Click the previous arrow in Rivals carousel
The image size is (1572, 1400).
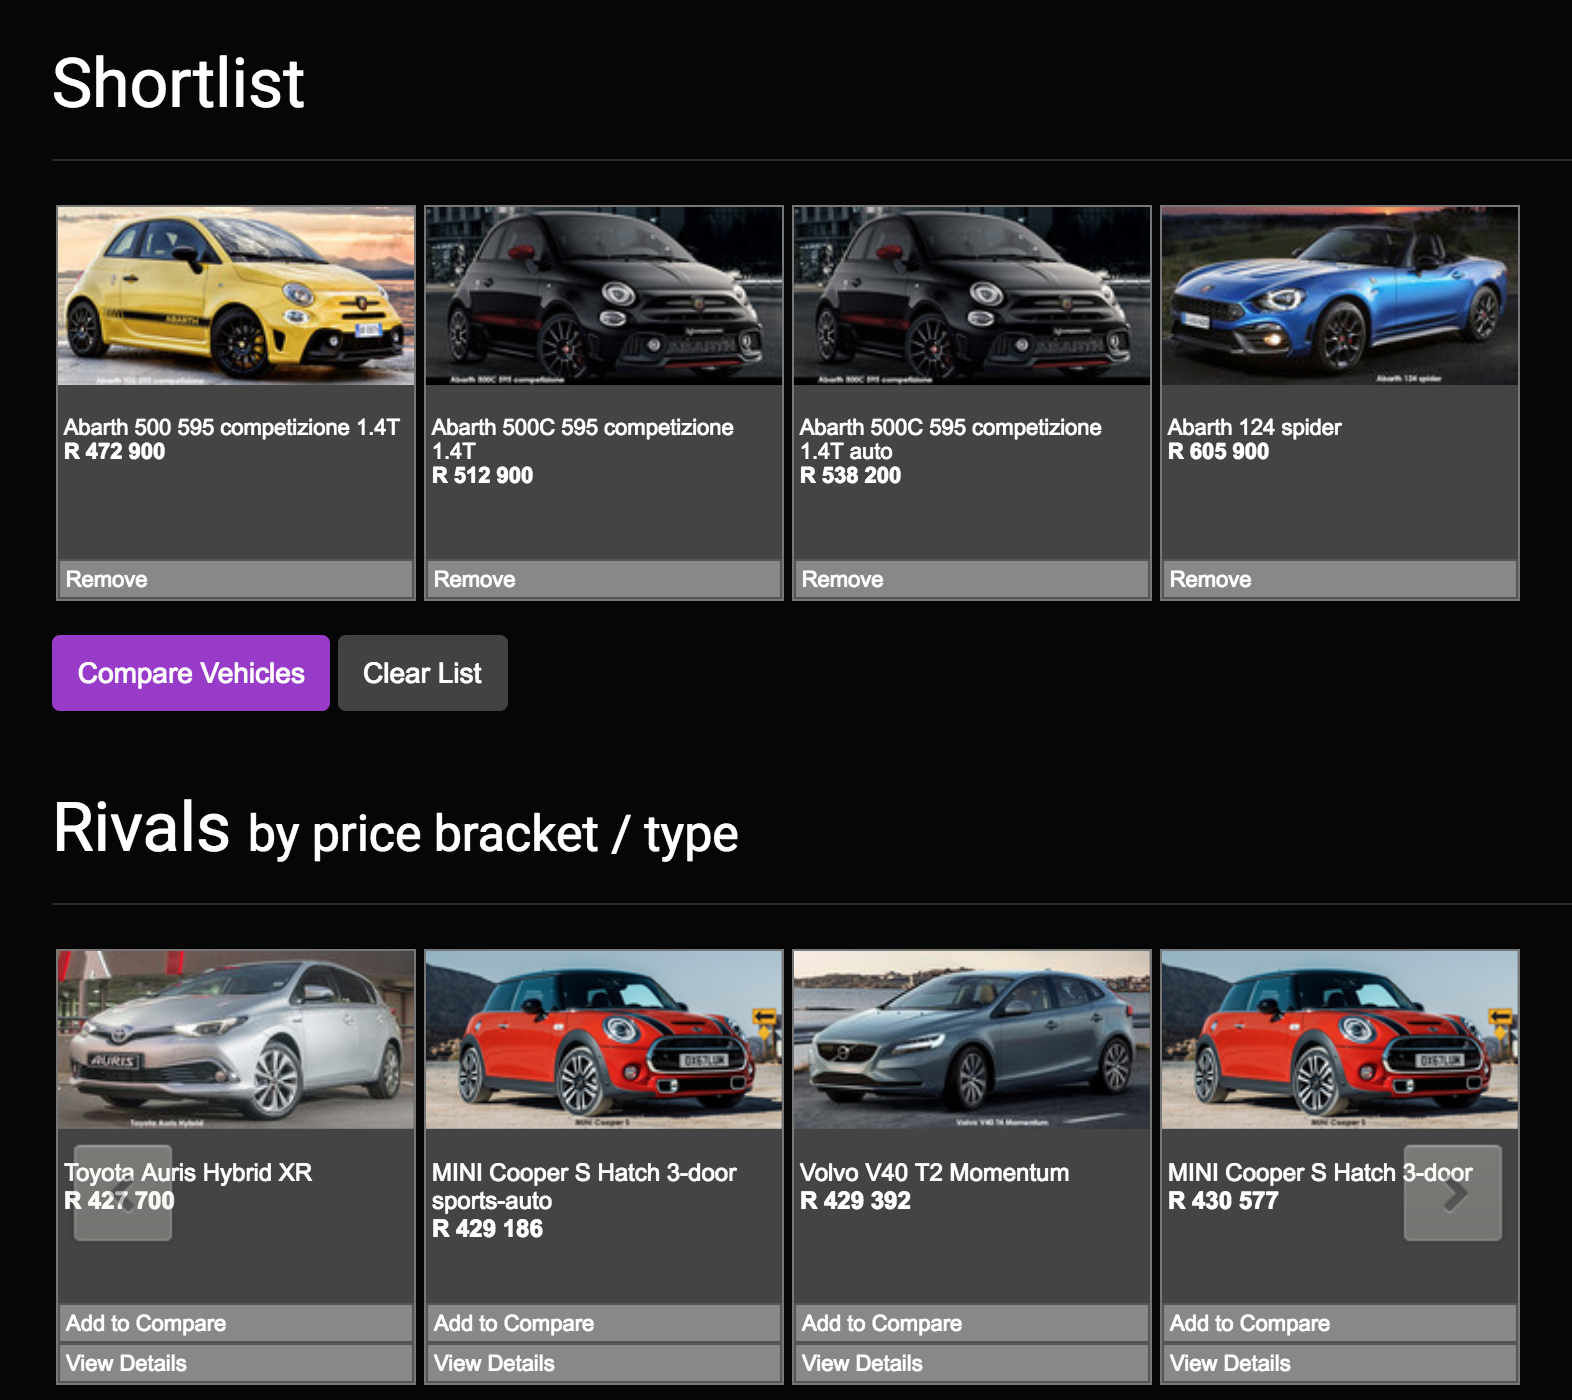point(123,1193)
